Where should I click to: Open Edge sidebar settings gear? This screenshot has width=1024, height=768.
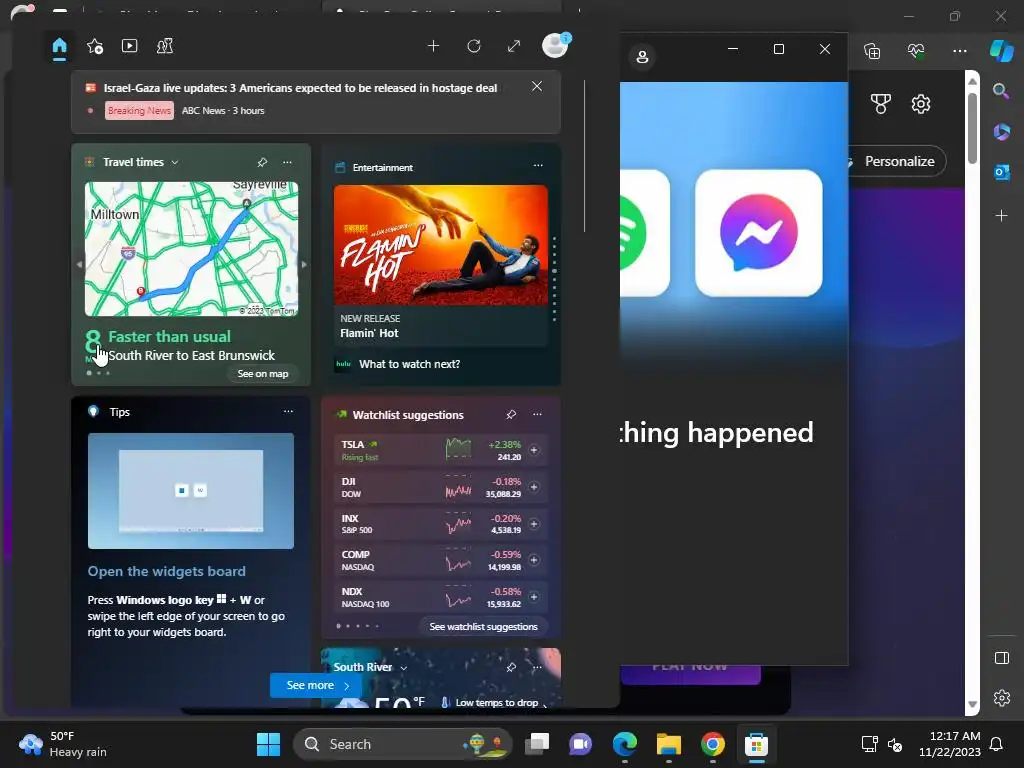click(x=1001, y=697)
